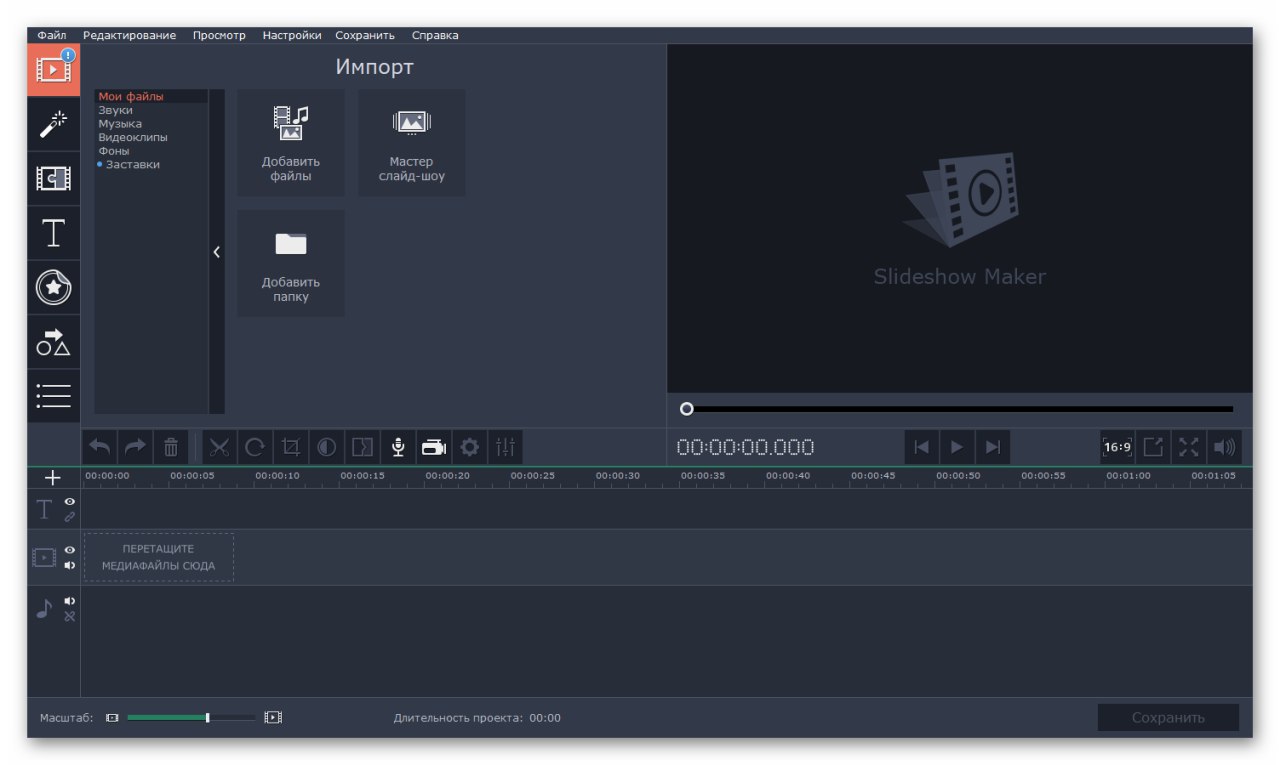The image size is (1280, 765).
Task: Click the 00:01:00 timeline ruler mark
Action: [1128, 476]
